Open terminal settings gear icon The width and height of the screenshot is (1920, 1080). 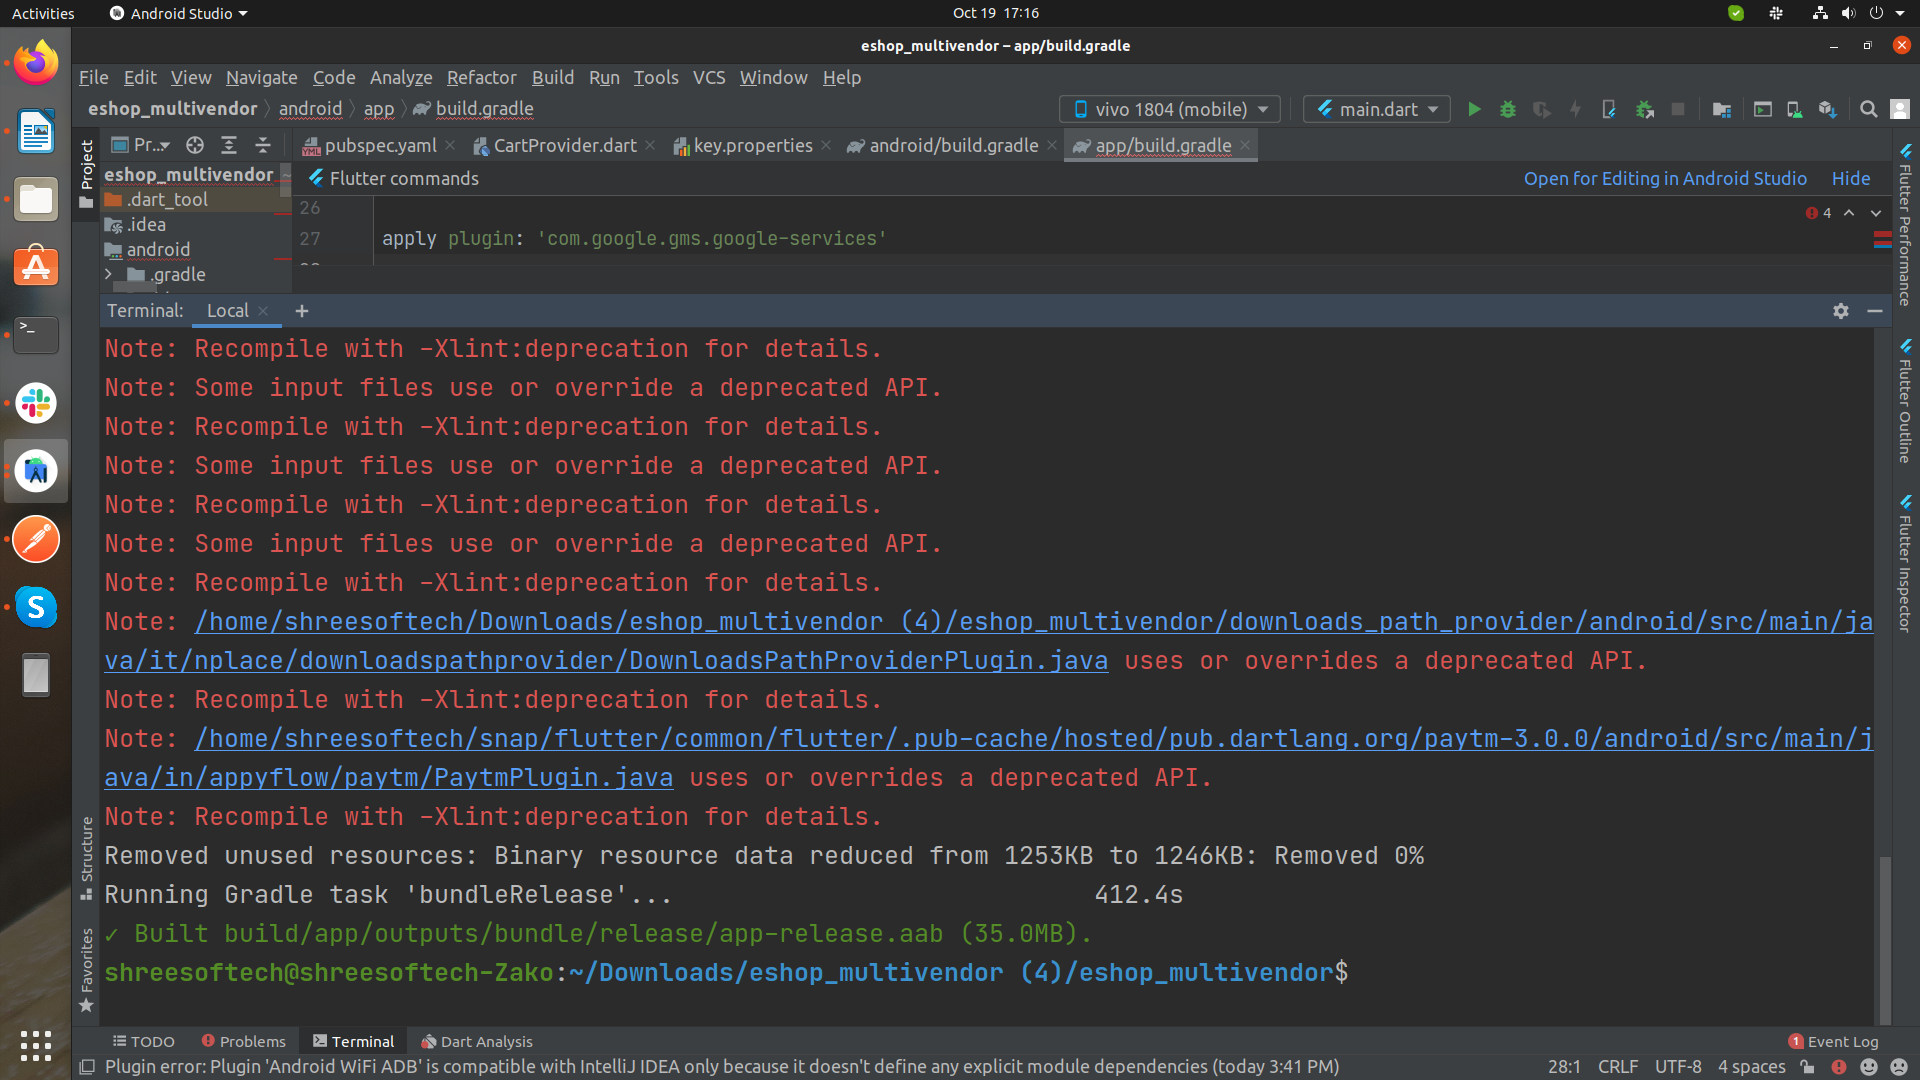[1841, 311]
